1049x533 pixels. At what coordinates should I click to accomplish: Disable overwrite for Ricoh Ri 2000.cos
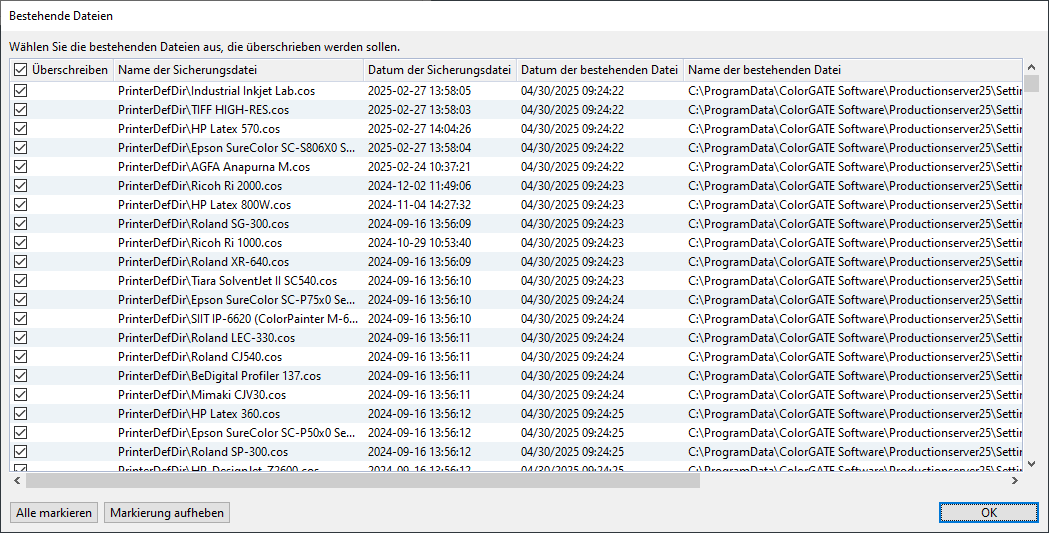click(x=20, y=186)
